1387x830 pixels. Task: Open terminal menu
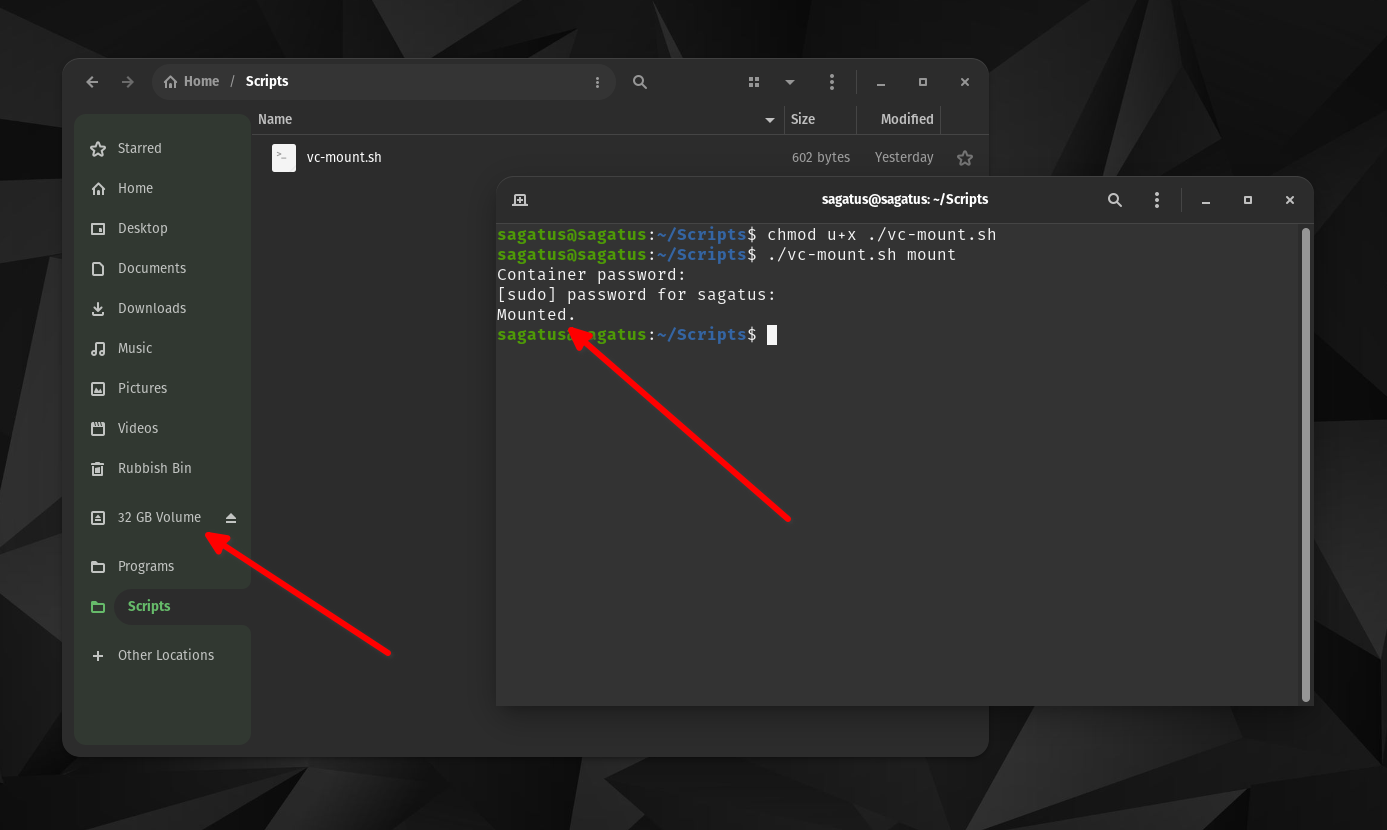[x=1157, y=200]
